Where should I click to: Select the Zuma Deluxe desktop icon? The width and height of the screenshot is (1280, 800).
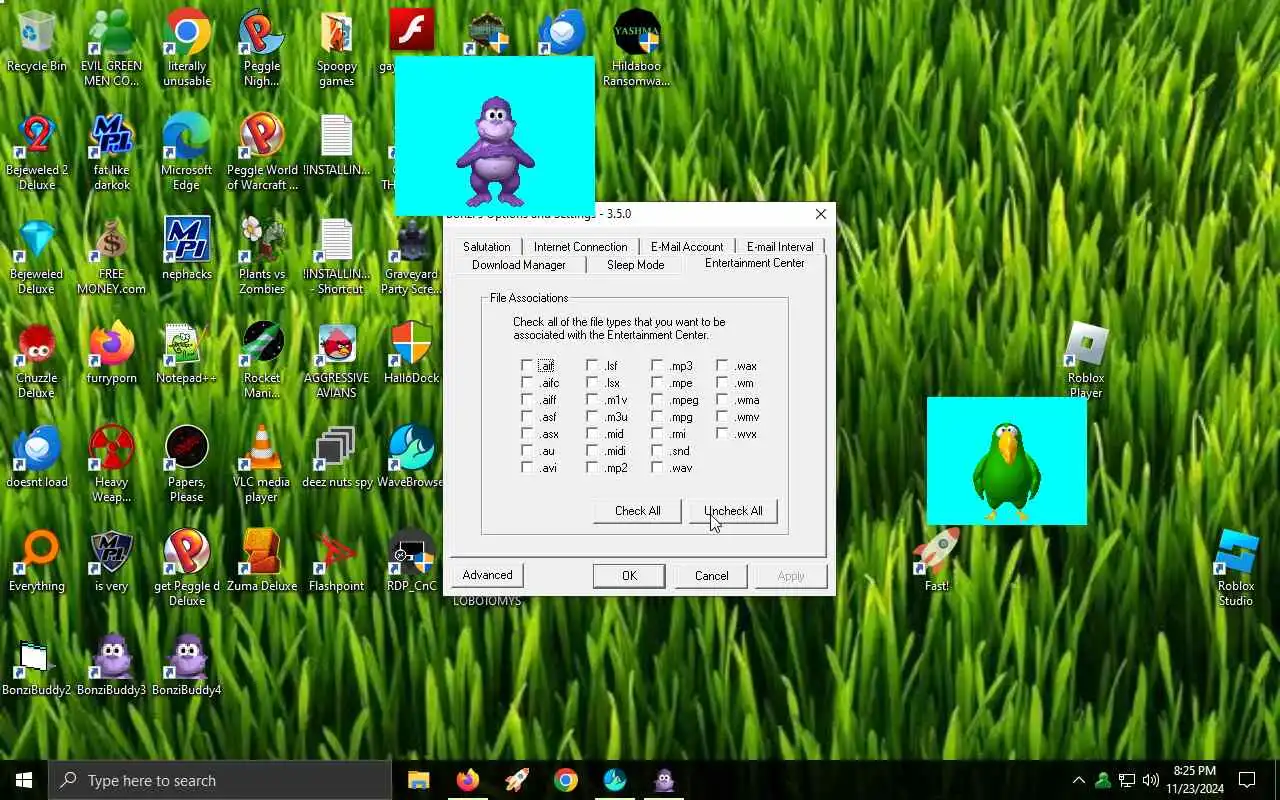(x=262, y=560)
